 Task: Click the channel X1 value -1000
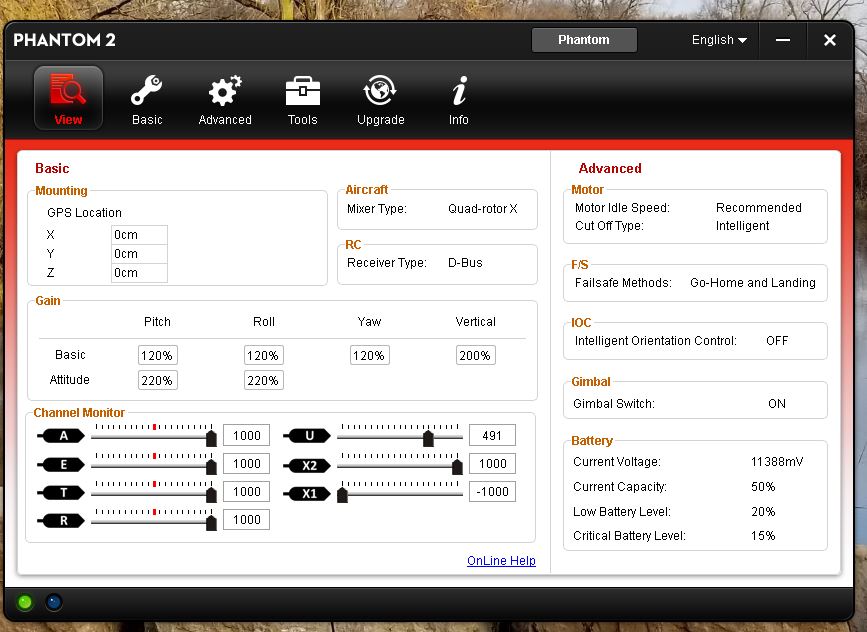492,492
